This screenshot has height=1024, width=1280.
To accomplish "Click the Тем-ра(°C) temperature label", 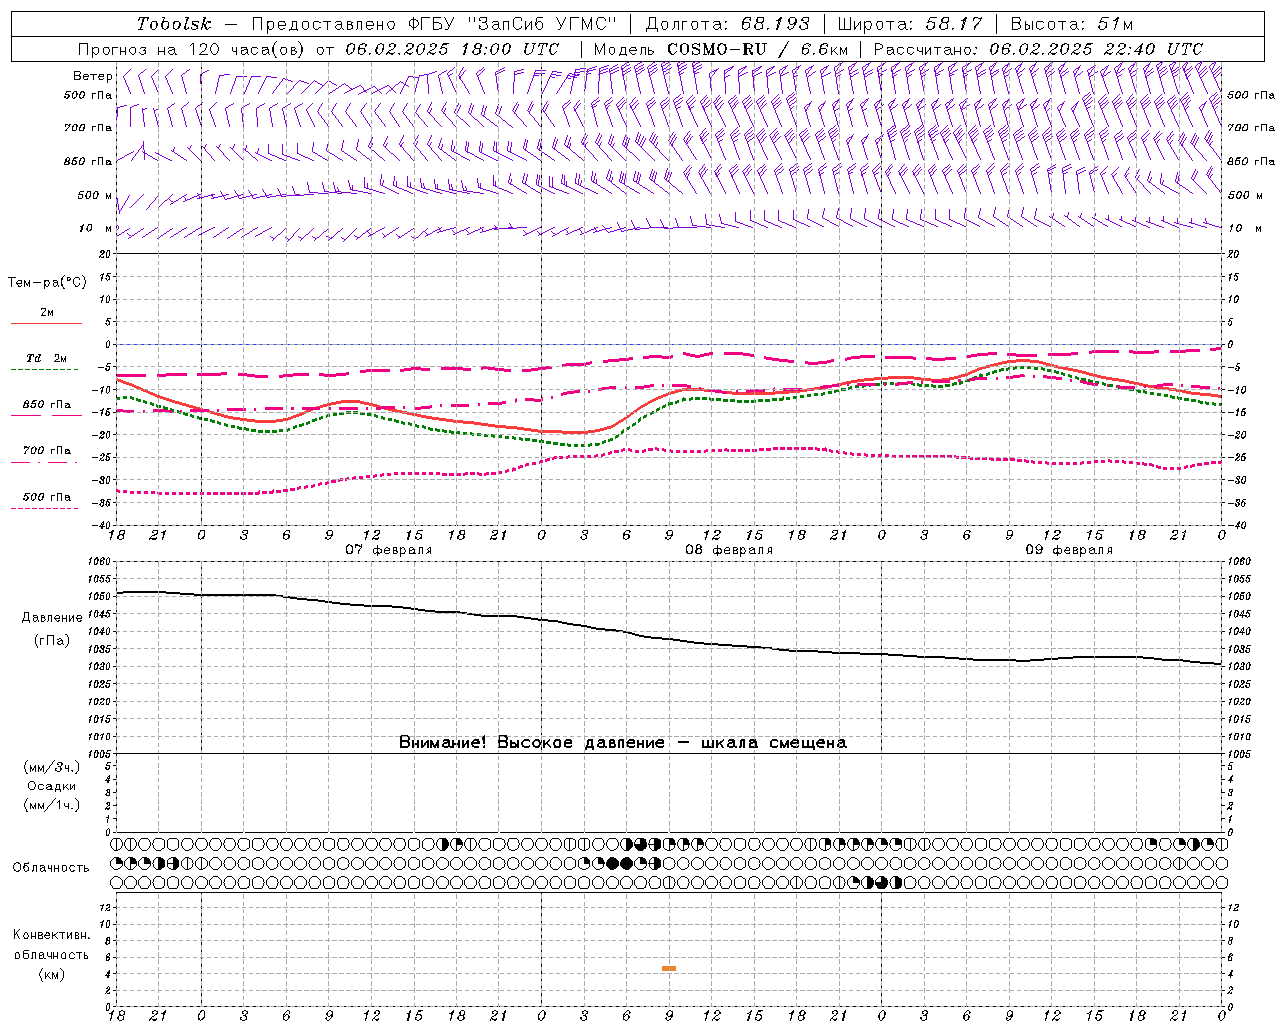I will point(47,283).
